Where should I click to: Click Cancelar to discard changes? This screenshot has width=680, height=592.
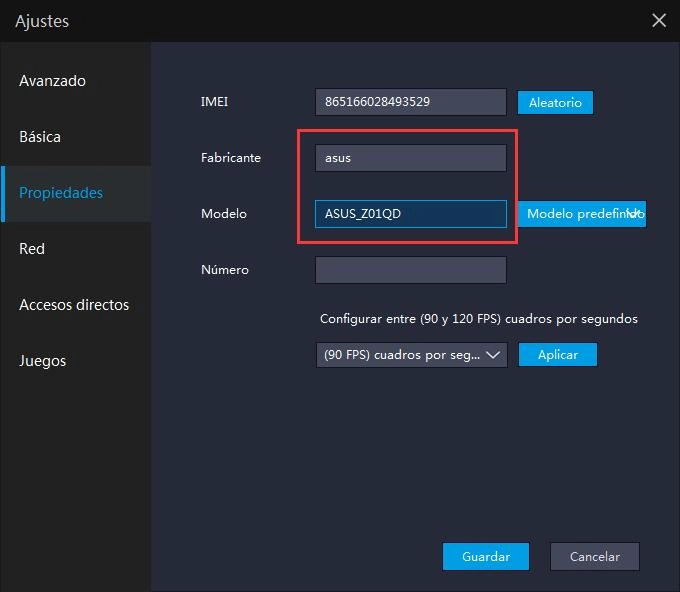pos(595,557)
